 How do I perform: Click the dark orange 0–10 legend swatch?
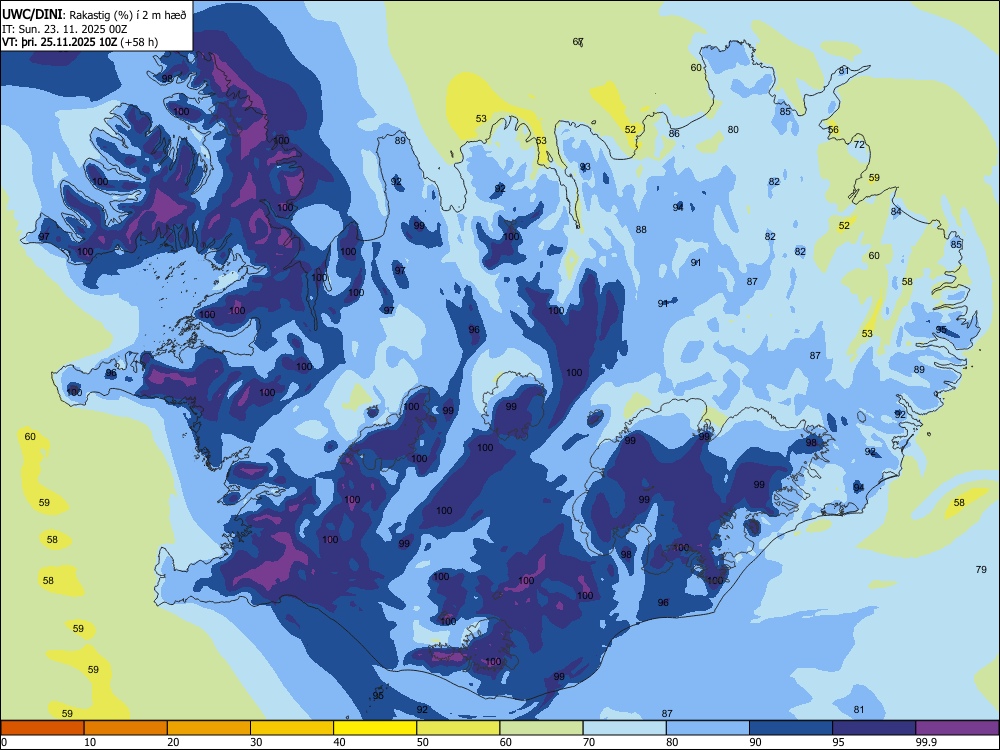(x=42, y=728)
